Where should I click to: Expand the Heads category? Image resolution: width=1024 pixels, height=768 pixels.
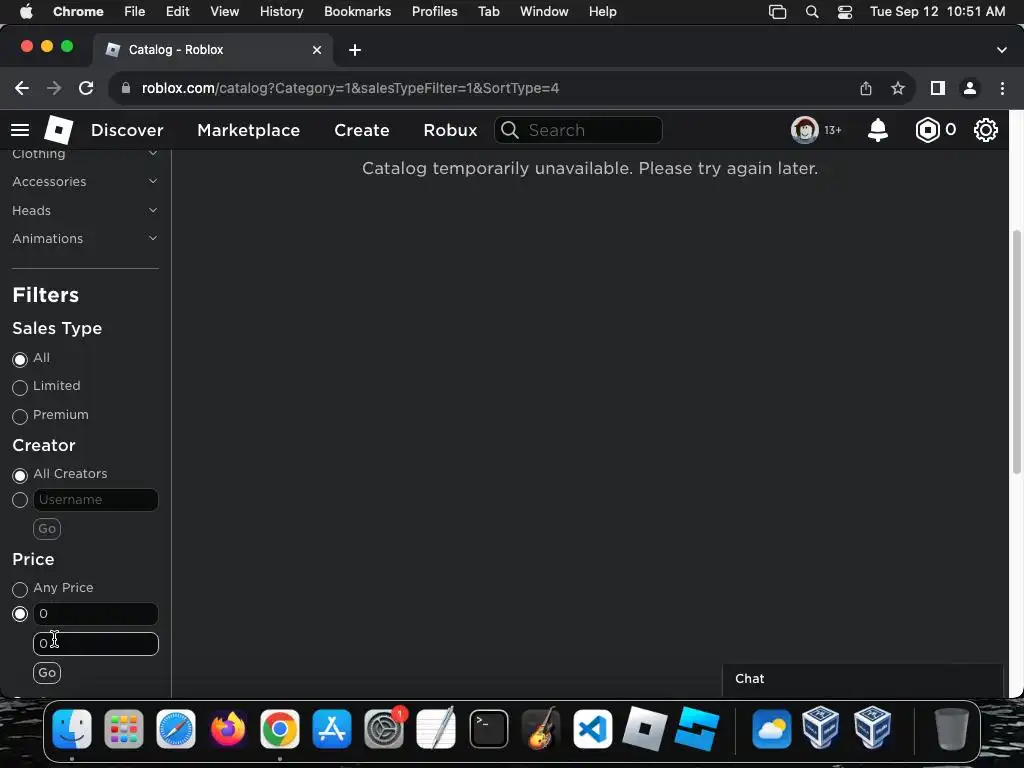86,210
